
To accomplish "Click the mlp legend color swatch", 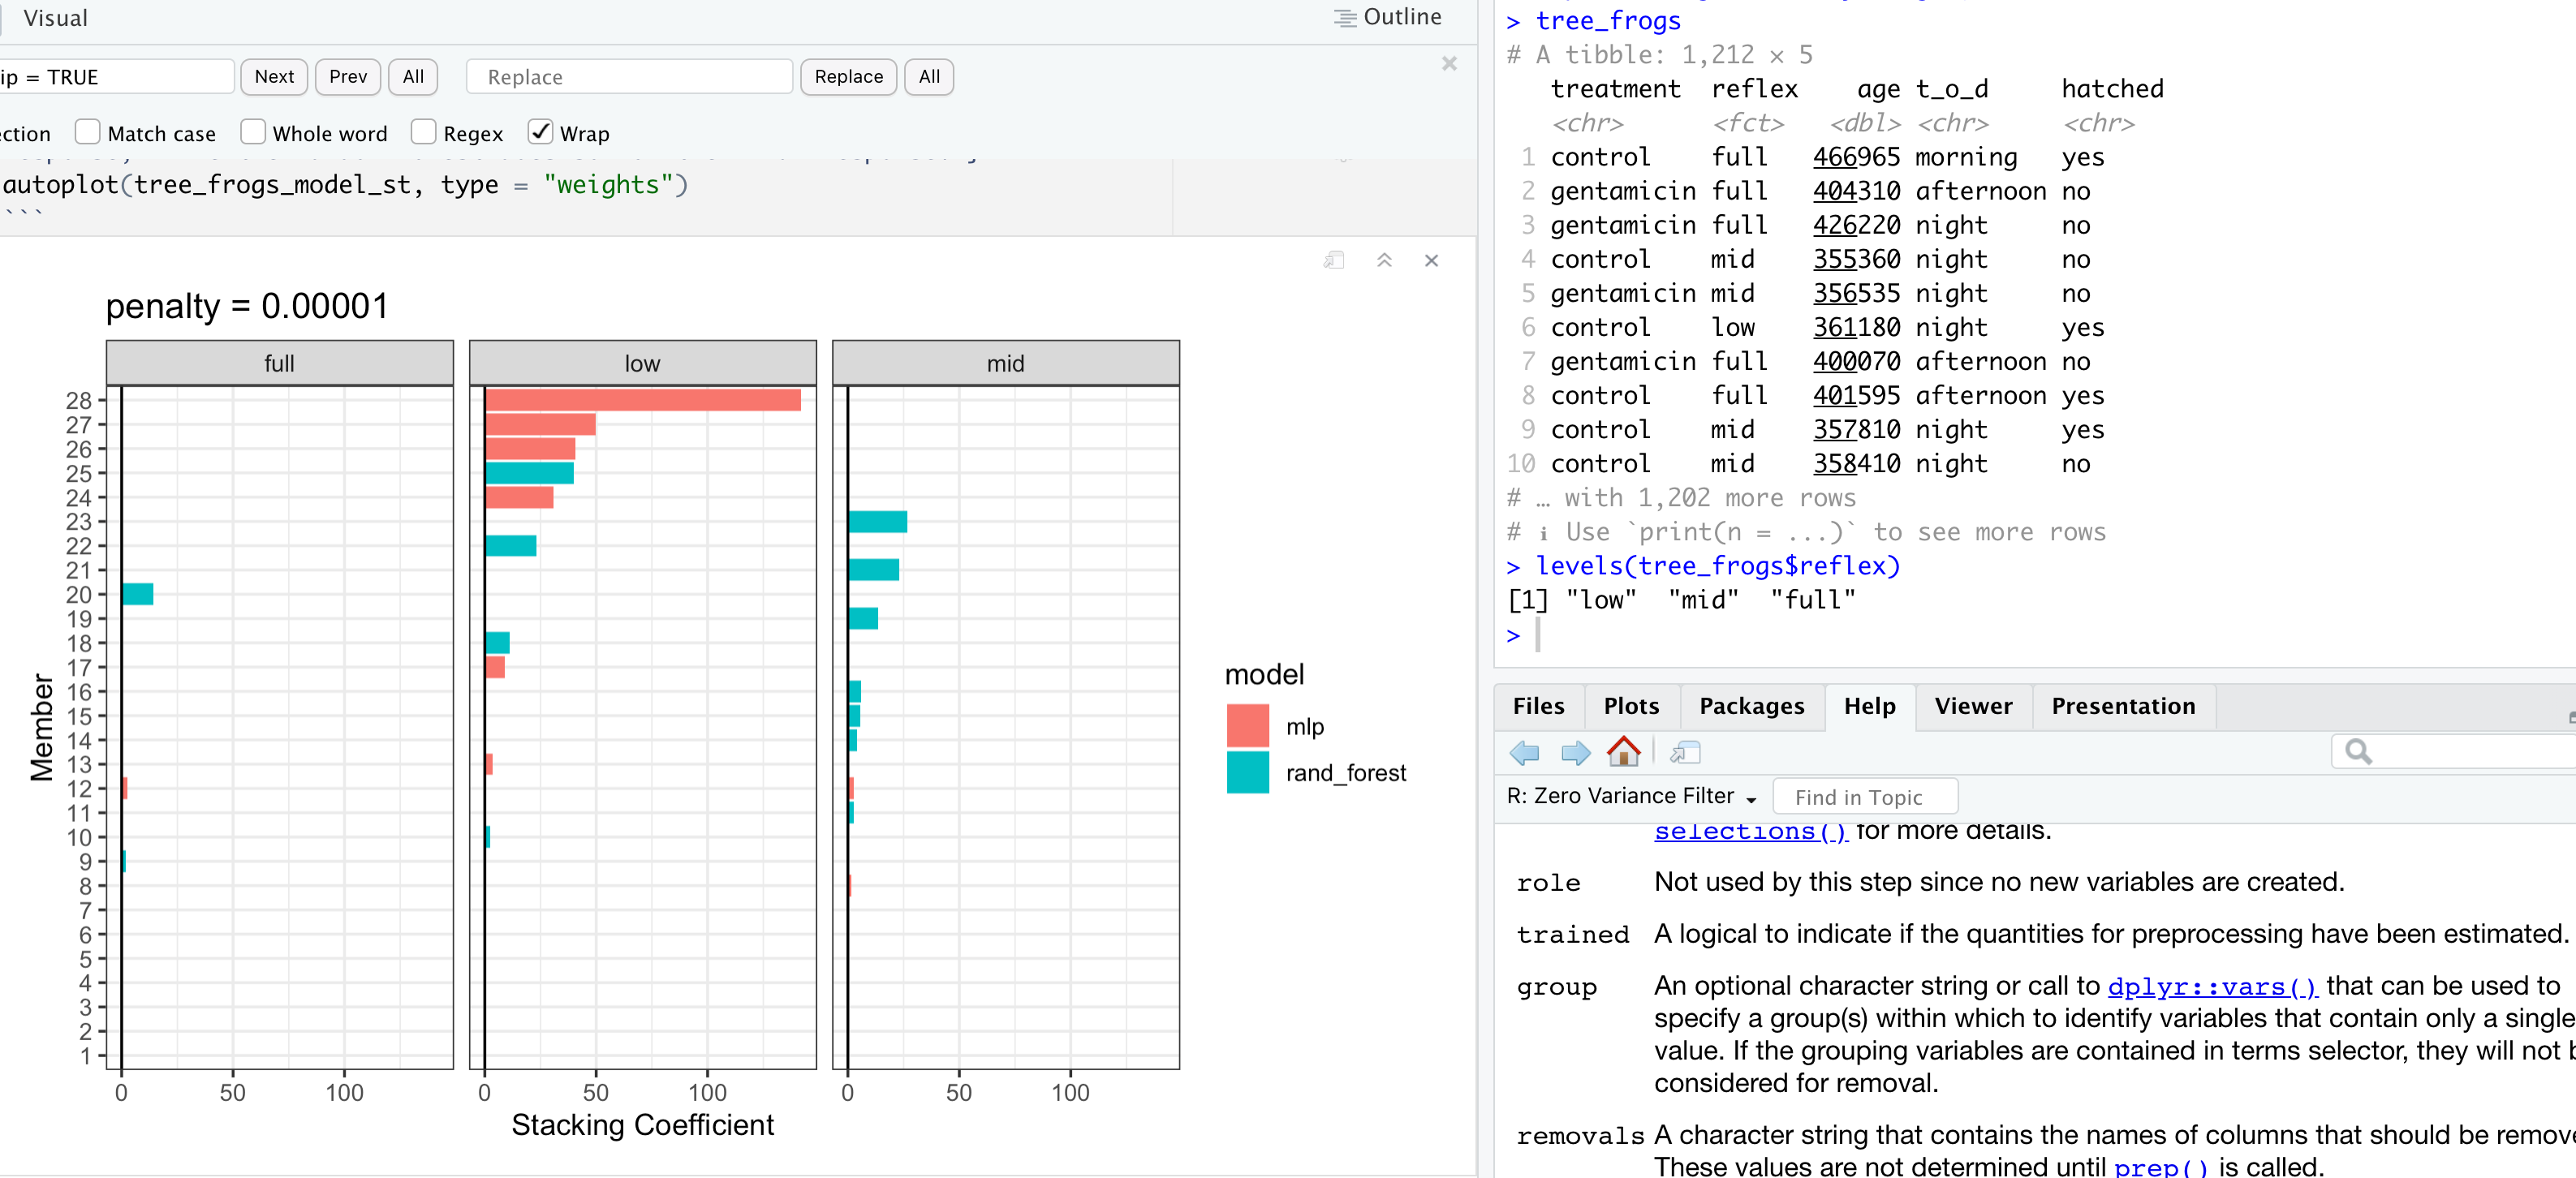I will coord(1247,726).
